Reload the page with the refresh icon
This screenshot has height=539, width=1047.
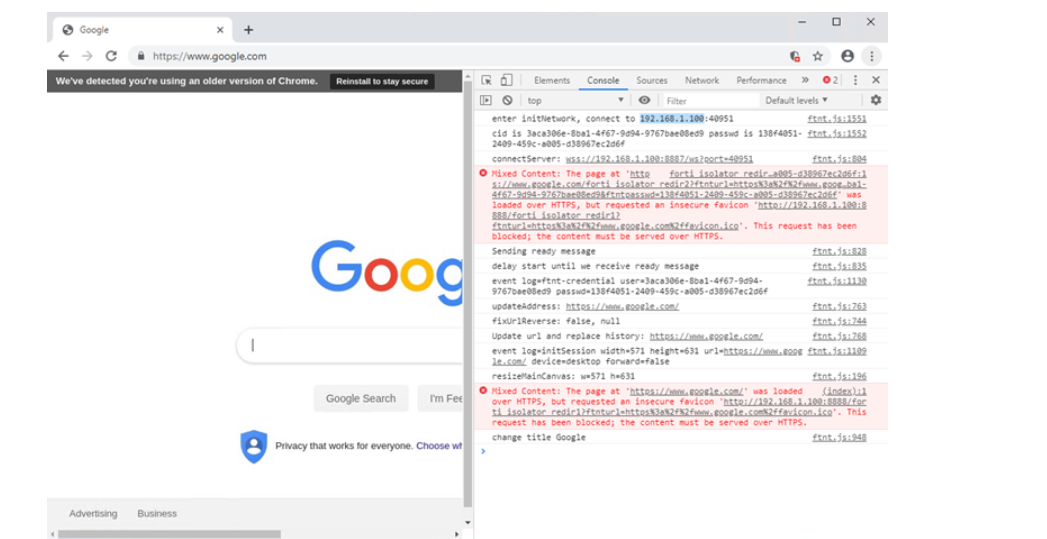[x=112, y=56]
